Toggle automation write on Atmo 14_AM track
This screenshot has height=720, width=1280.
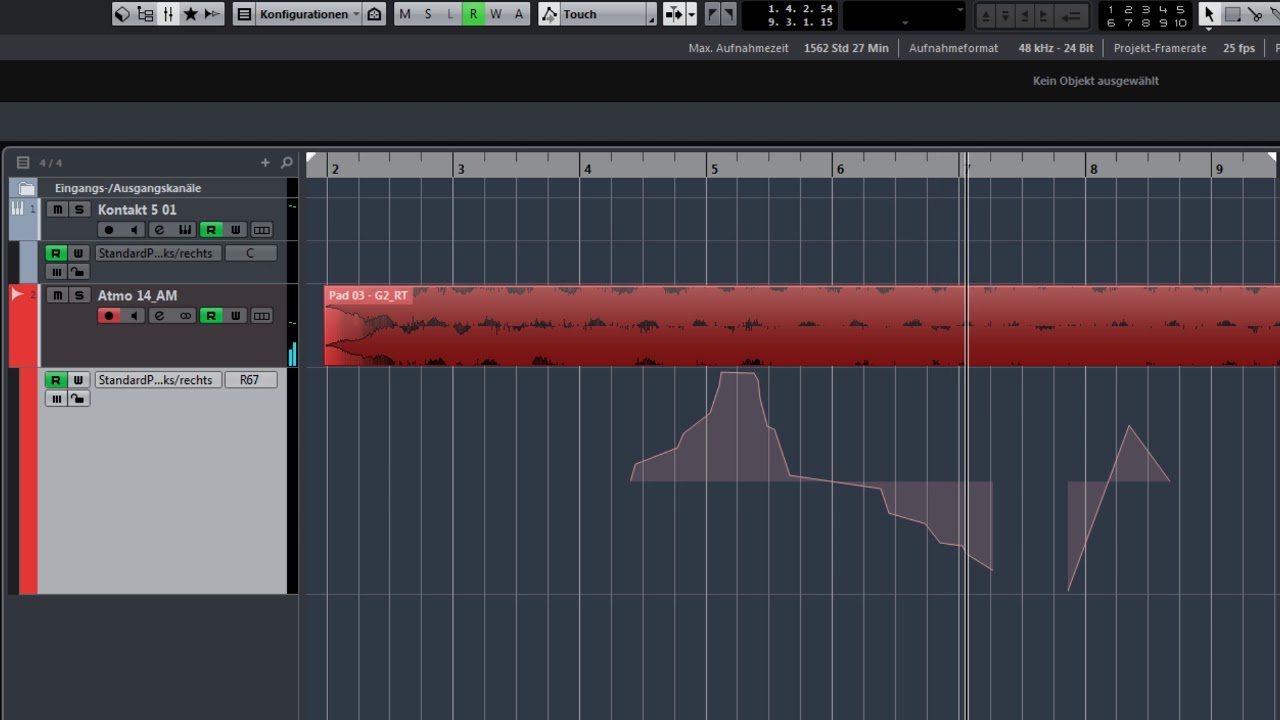point(236,316)
